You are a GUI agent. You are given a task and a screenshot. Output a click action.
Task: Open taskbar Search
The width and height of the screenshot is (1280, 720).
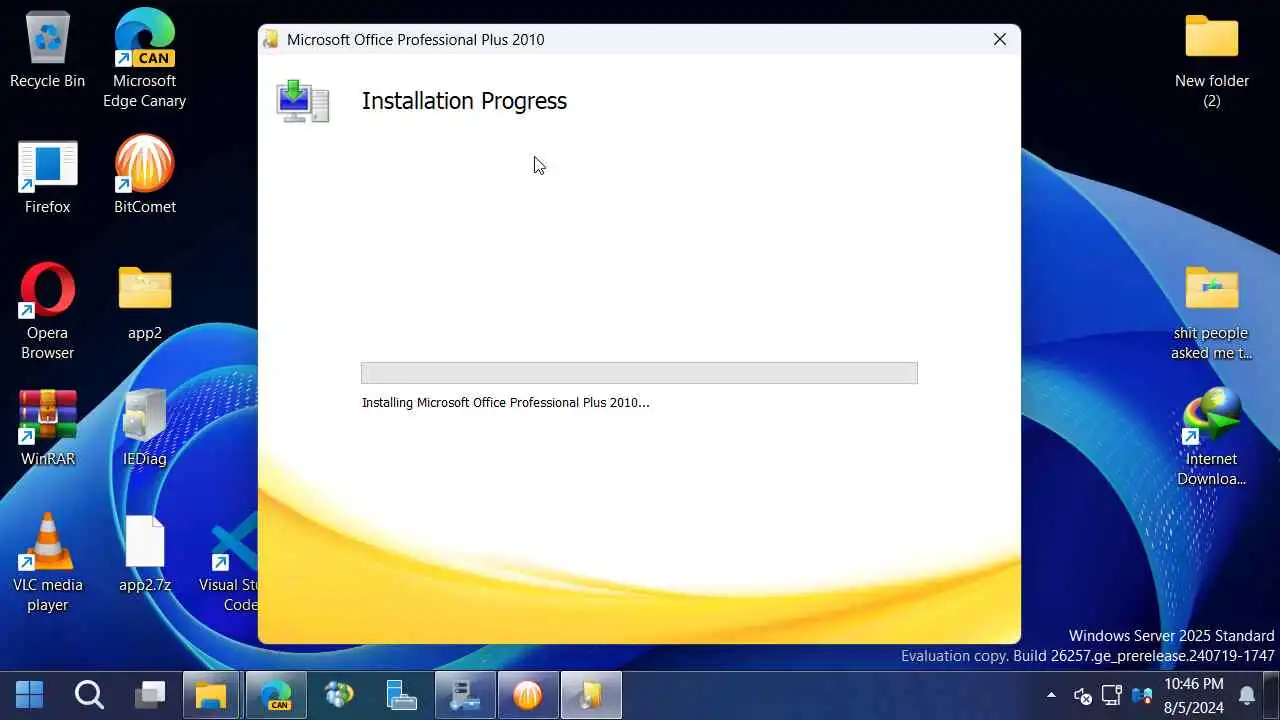point(89,694)
